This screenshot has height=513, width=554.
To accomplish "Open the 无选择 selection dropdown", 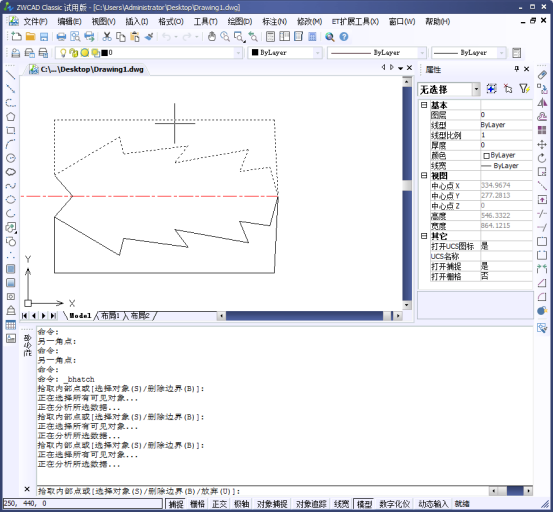I will pos(449,89).
